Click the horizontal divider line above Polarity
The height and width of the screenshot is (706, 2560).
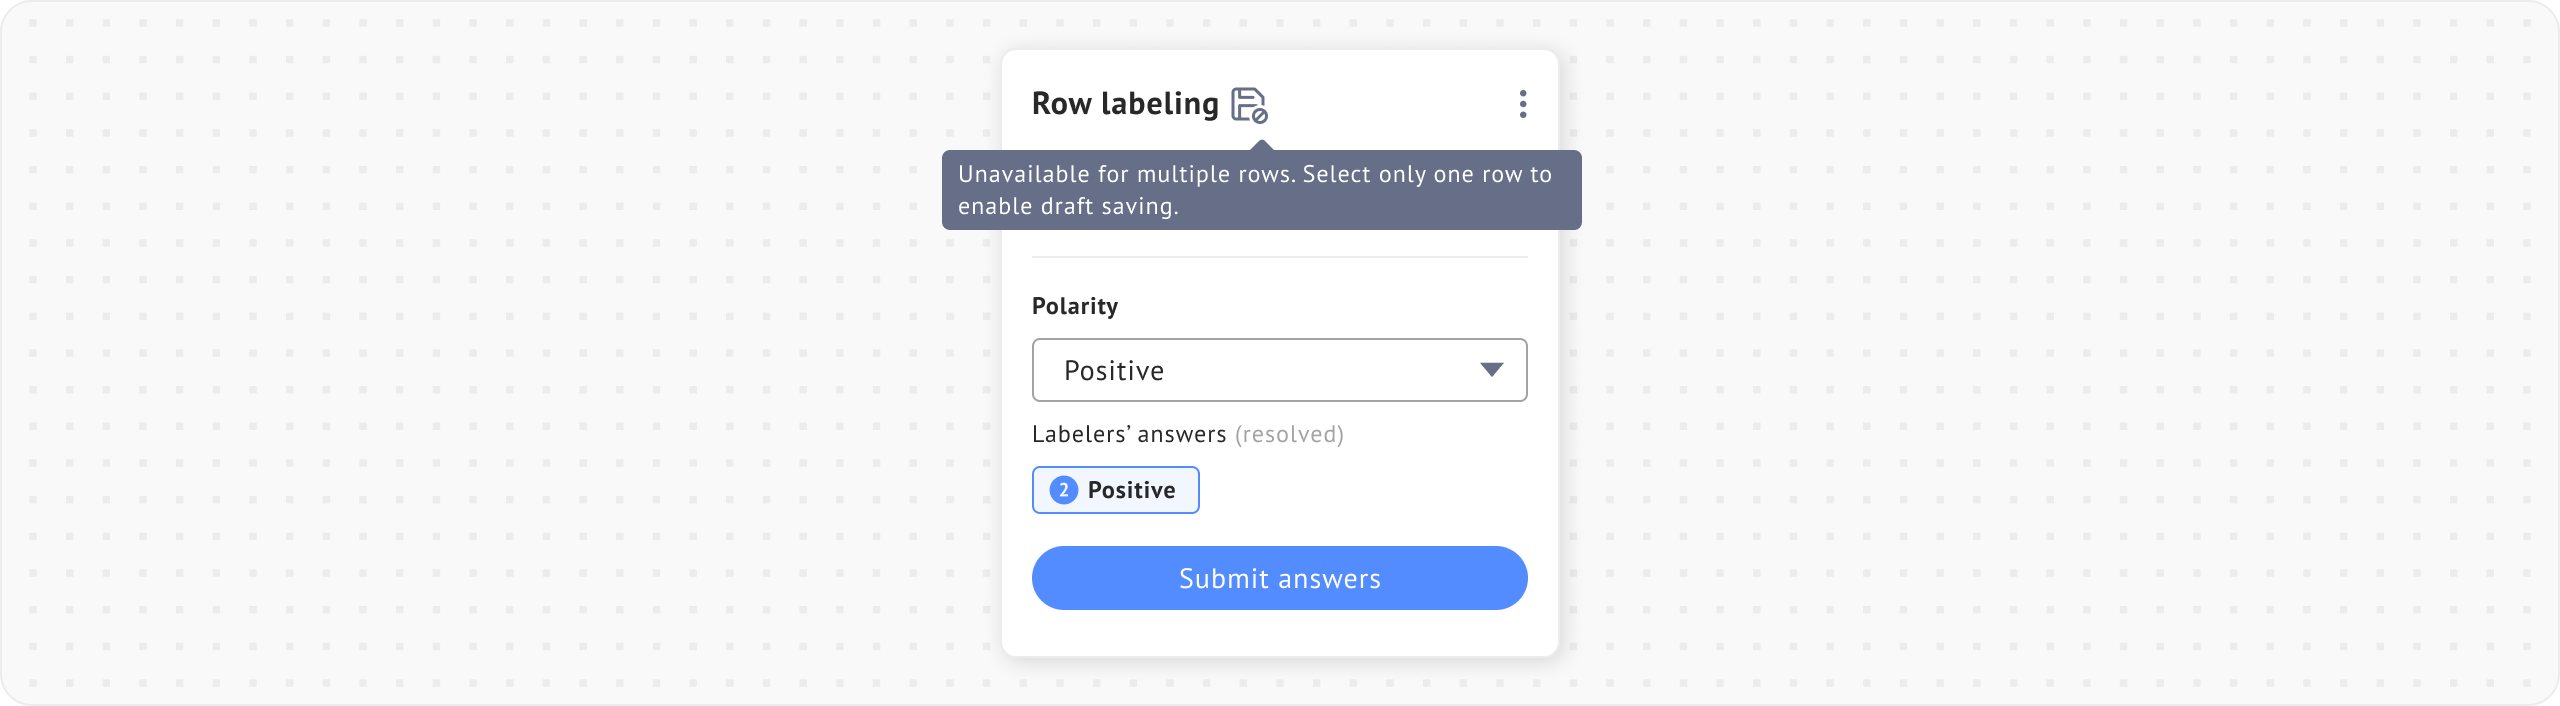pyautogui.click(x=1278, y=257)
